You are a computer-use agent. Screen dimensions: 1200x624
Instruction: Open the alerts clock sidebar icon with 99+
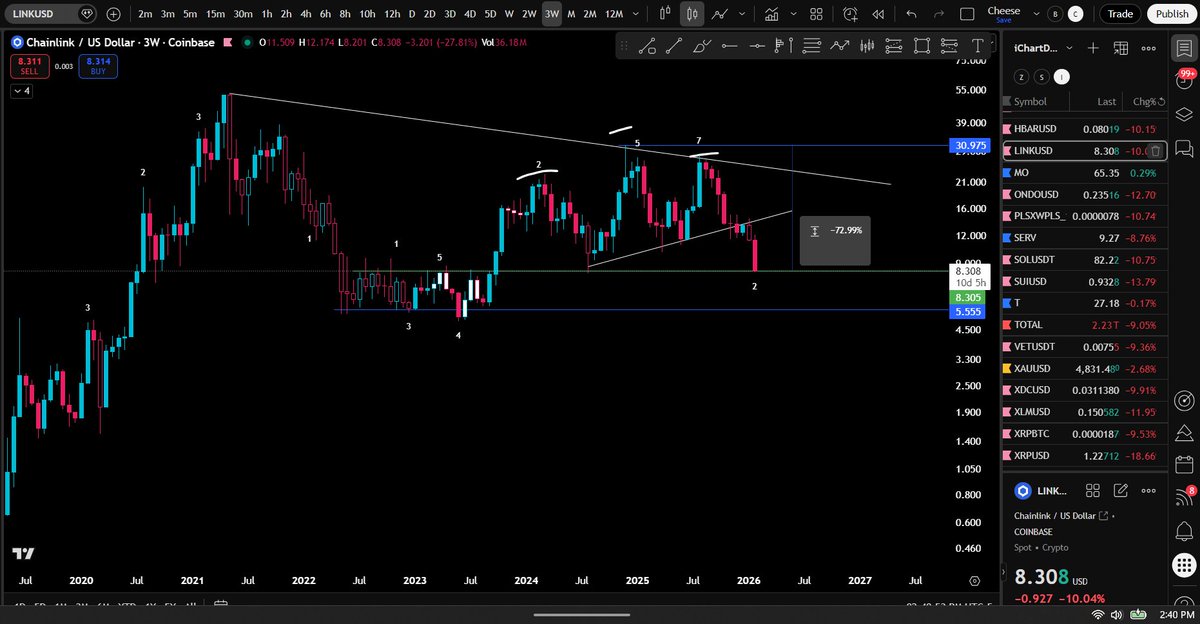pos(1184,83)
